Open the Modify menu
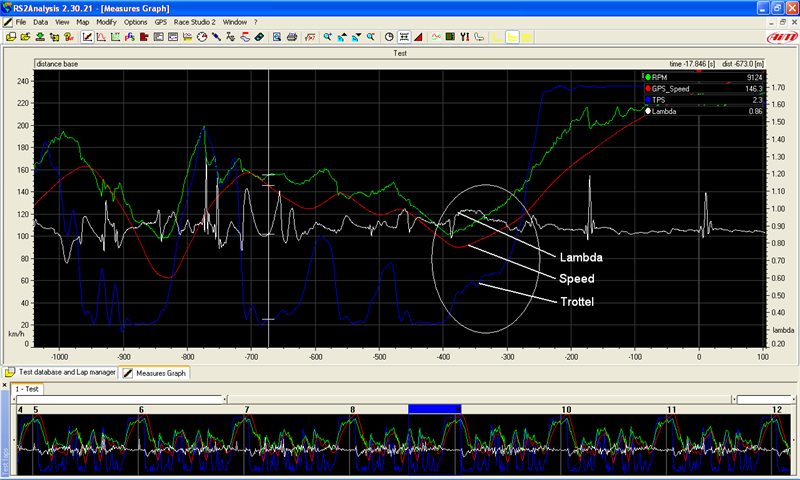Viewport: 800px width, 480px height. 106,22
